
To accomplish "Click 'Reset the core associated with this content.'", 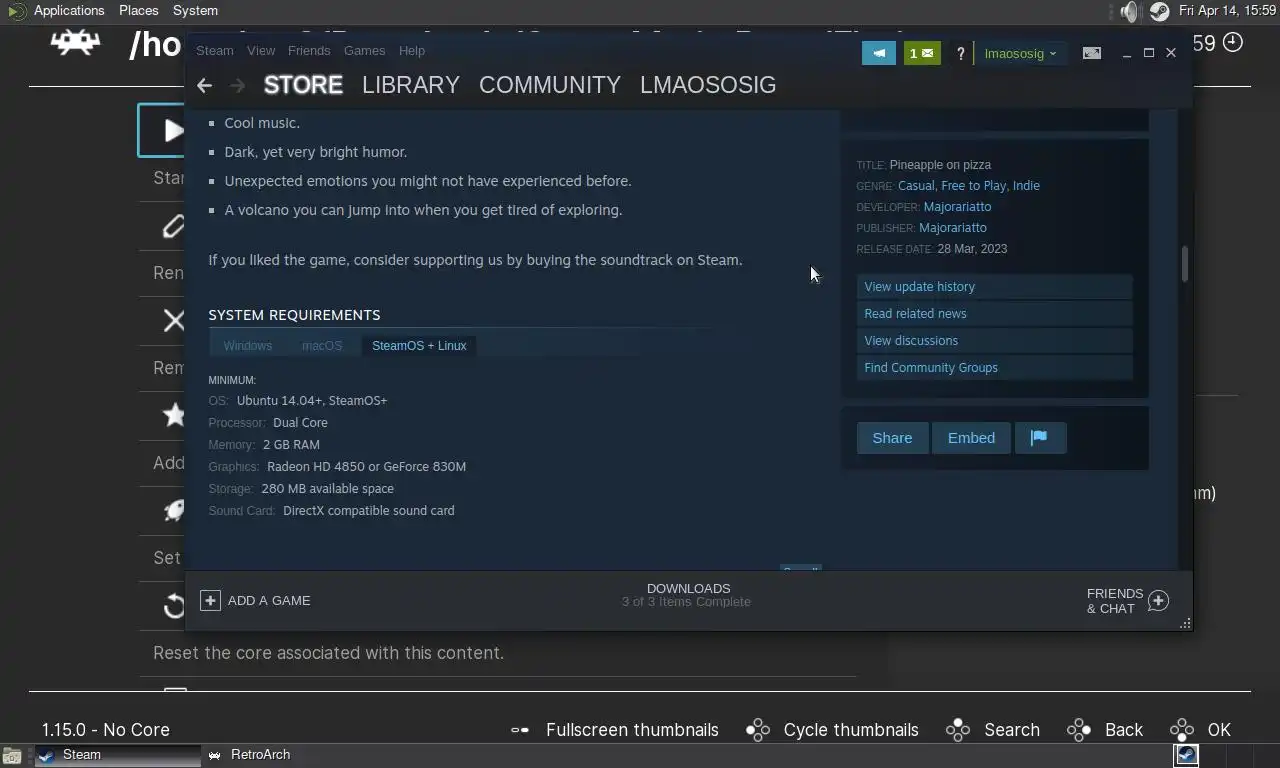I will point(328,653).
